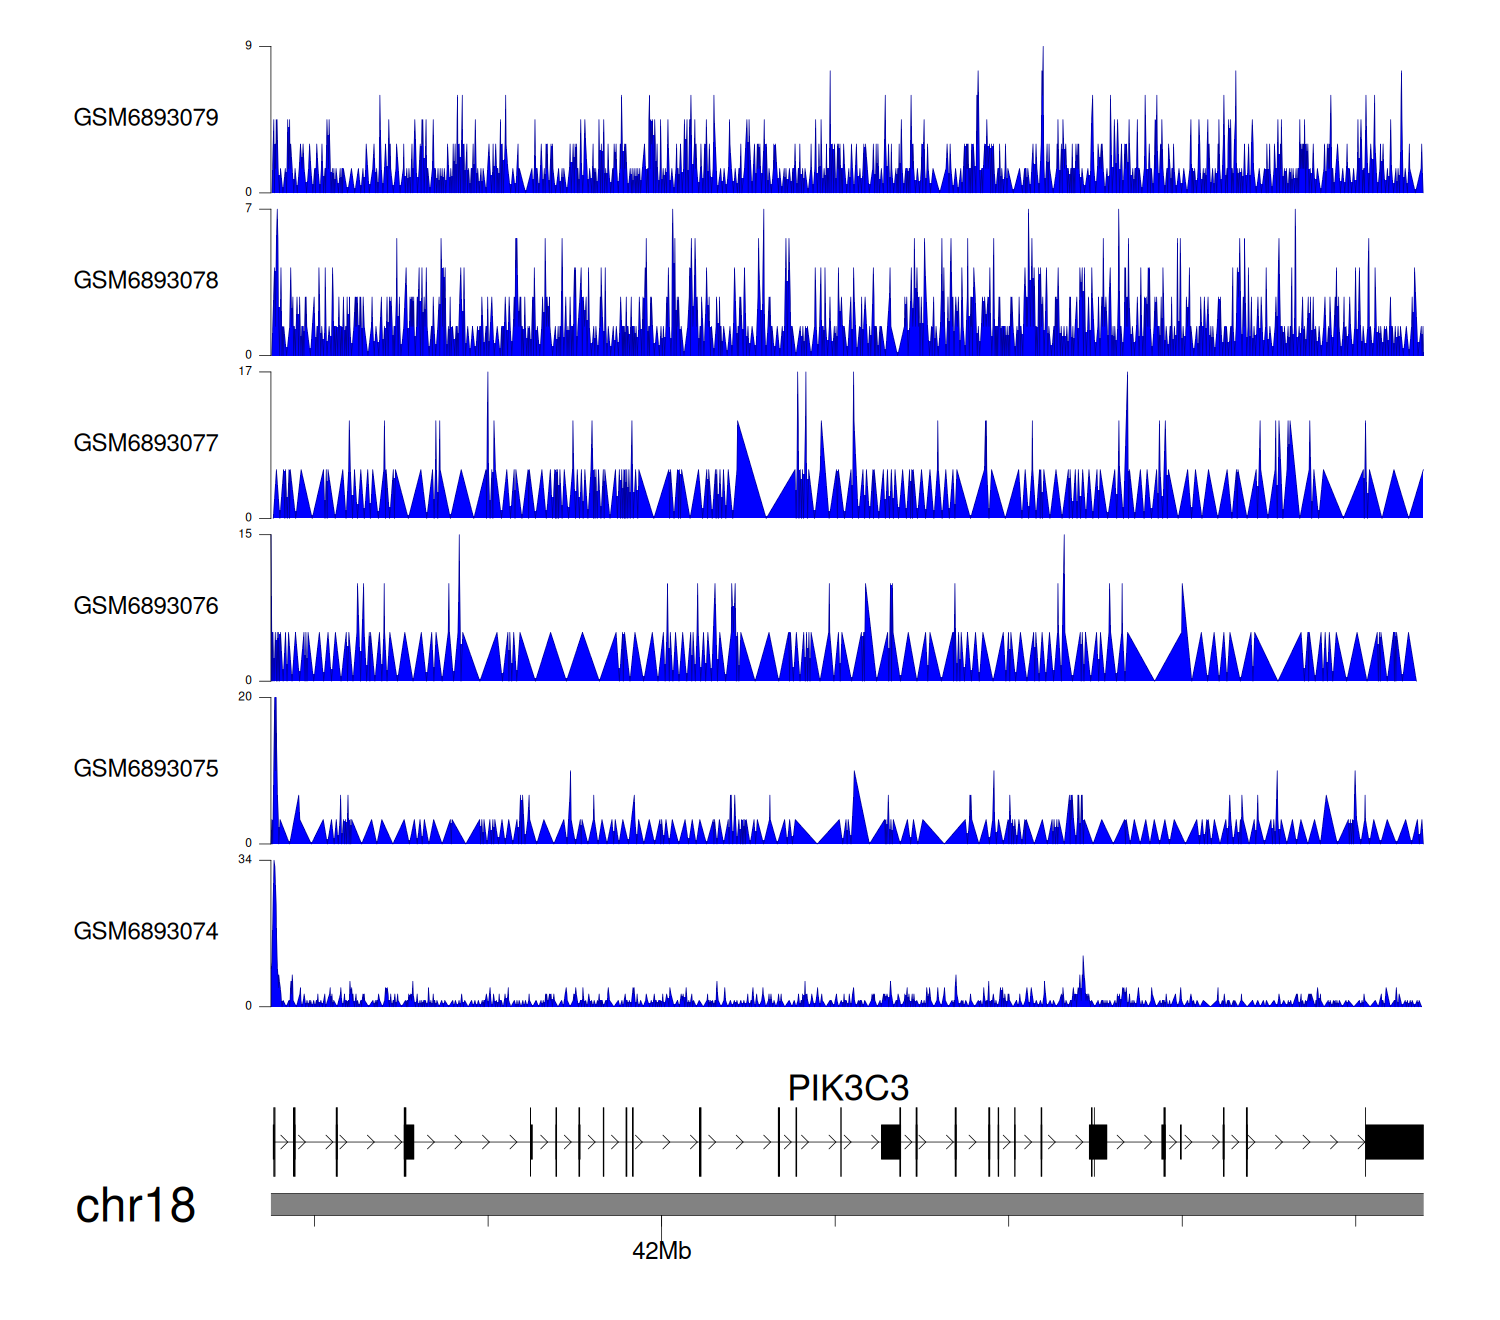Click the y-axis maximum value 15

pyautogui.click(x=245, y=534)
